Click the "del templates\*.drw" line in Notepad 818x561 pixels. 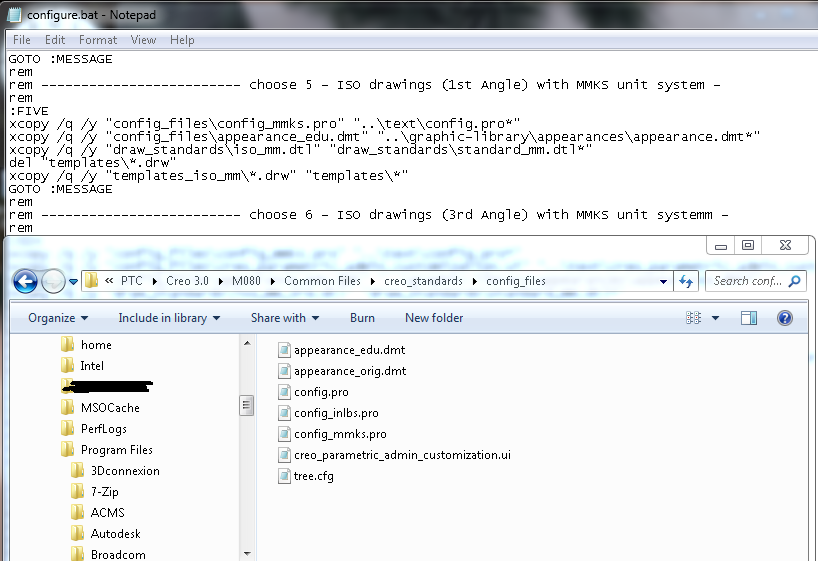(93, 163)
